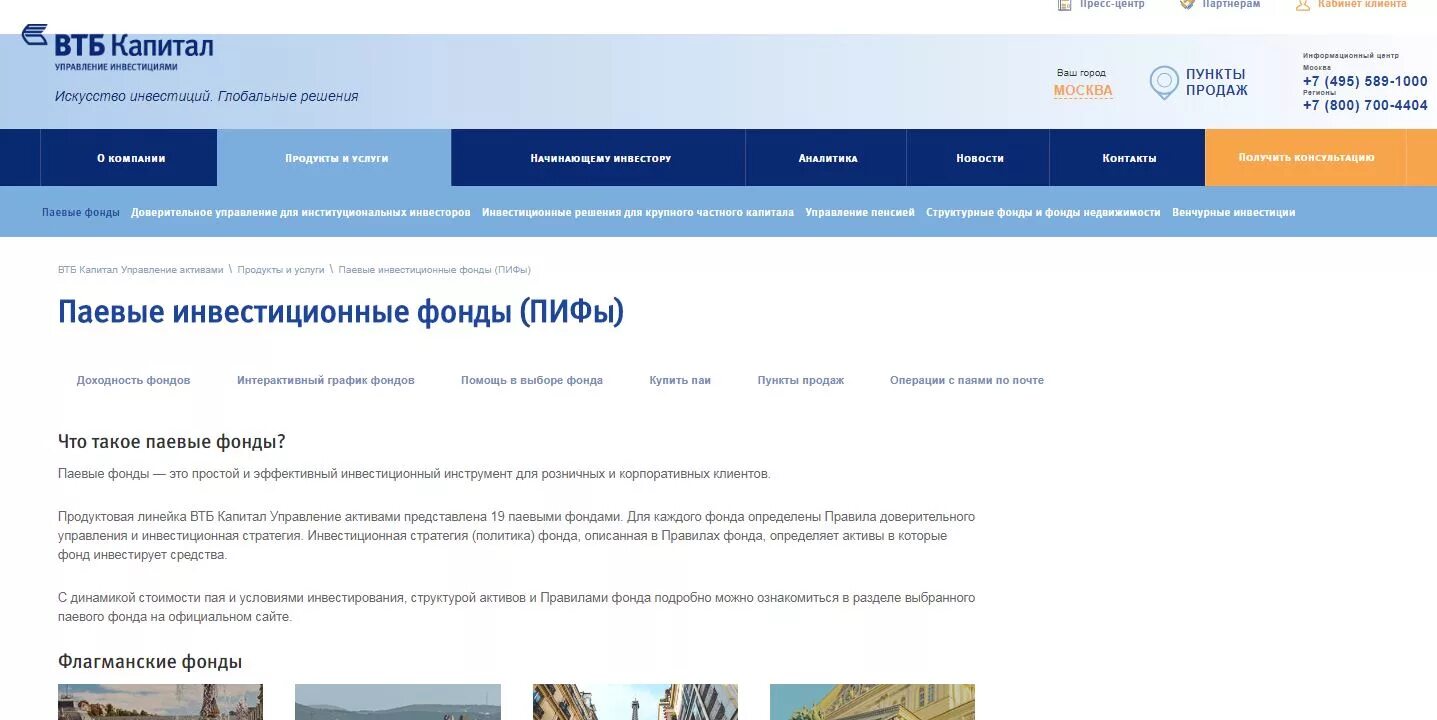Click the Пресс-центр icon at the top

[x=1065, y=5]
